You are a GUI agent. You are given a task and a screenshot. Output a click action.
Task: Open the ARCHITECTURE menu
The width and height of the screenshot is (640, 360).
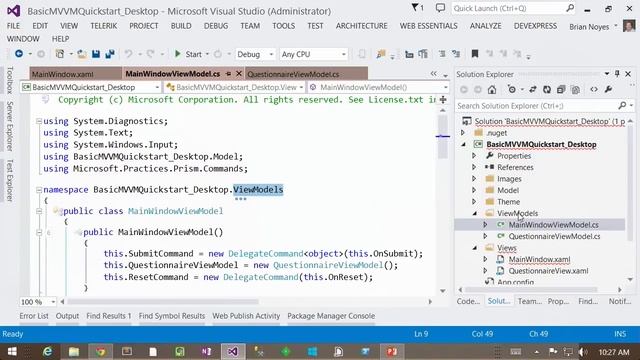click(x=361, y=26)
